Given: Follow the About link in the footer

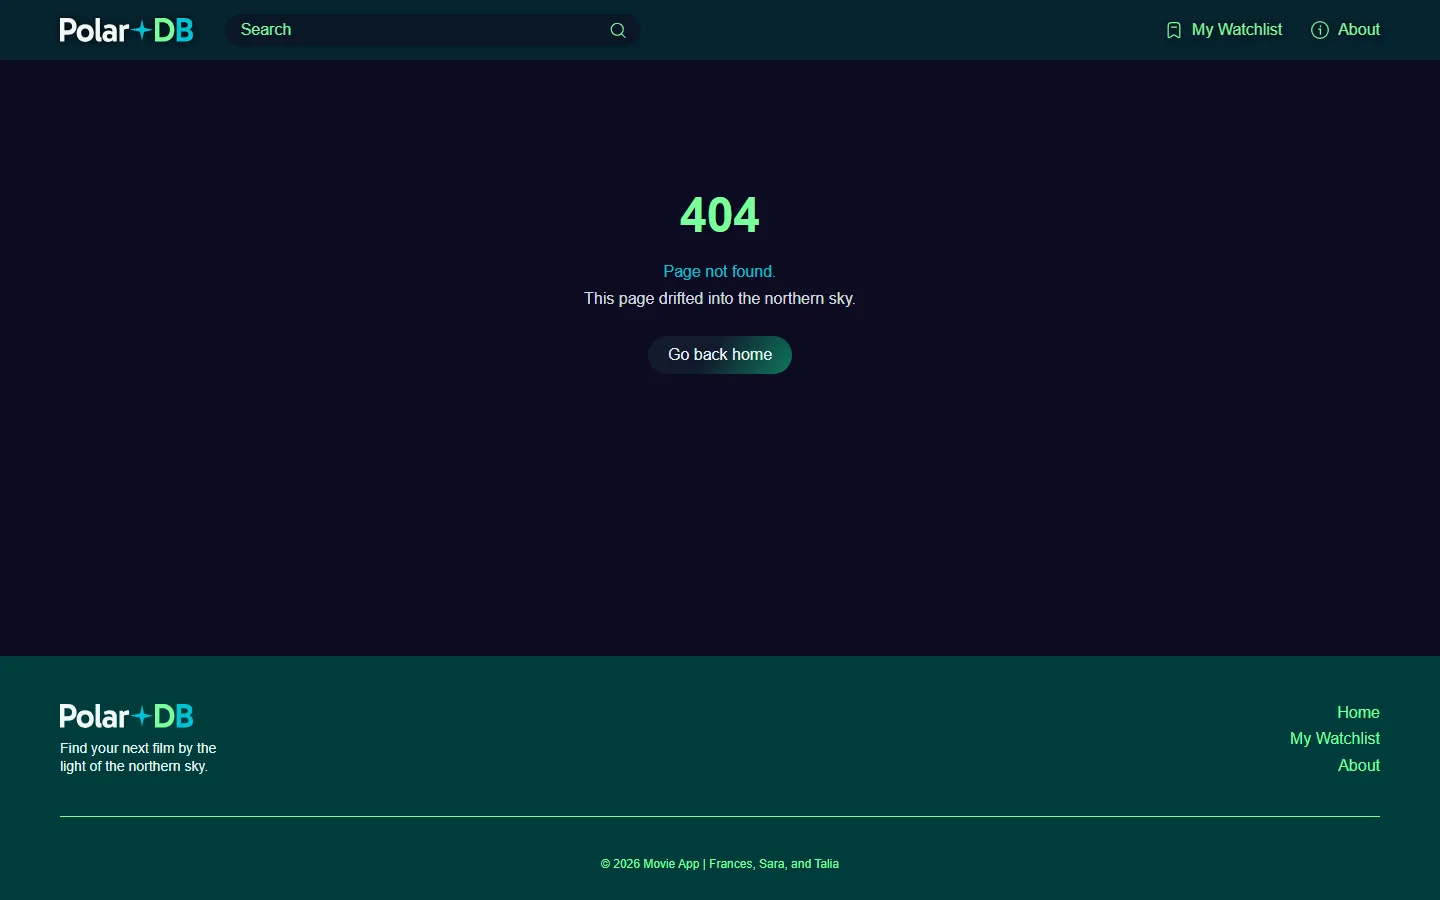Looking at the screenshot, I should click(1359, 765).
